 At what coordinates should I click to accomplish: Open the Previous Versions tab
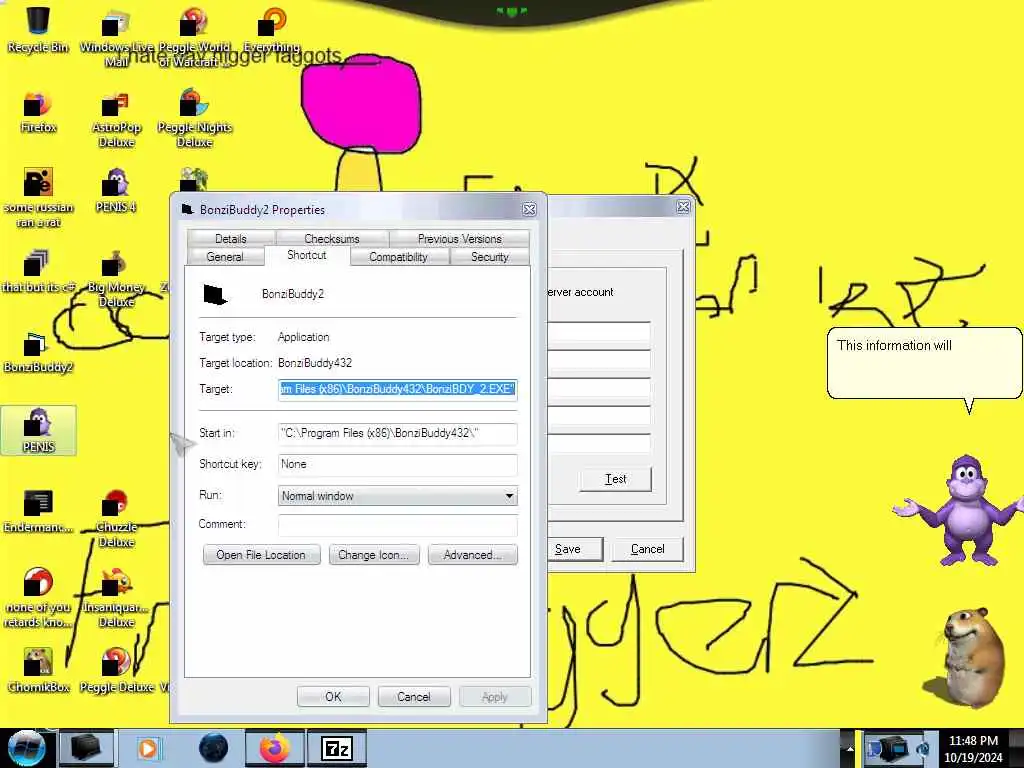click(460, 238)
